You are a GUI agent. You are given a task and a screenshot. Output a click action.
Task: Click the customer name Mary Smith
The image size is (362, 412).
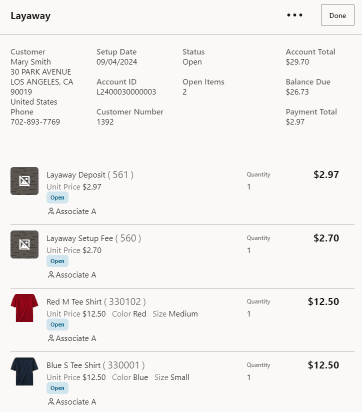tap(31, 62)
